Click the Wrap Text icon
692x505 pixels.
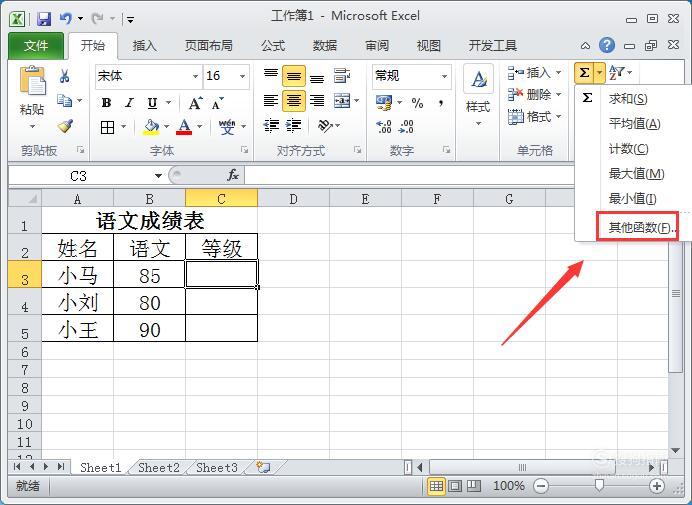click(x=342, y=76)
